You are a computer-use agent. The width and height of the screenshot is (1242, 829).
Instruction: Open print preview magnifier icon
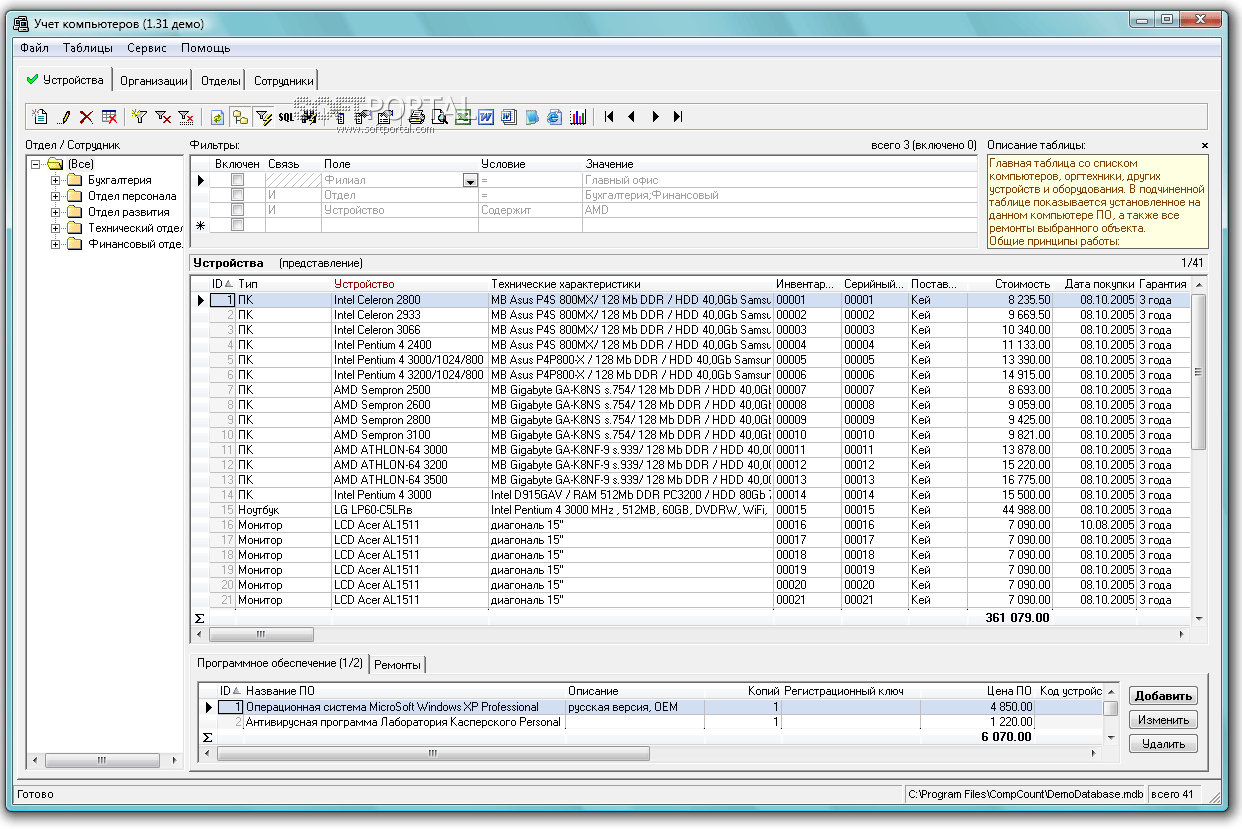440,117
